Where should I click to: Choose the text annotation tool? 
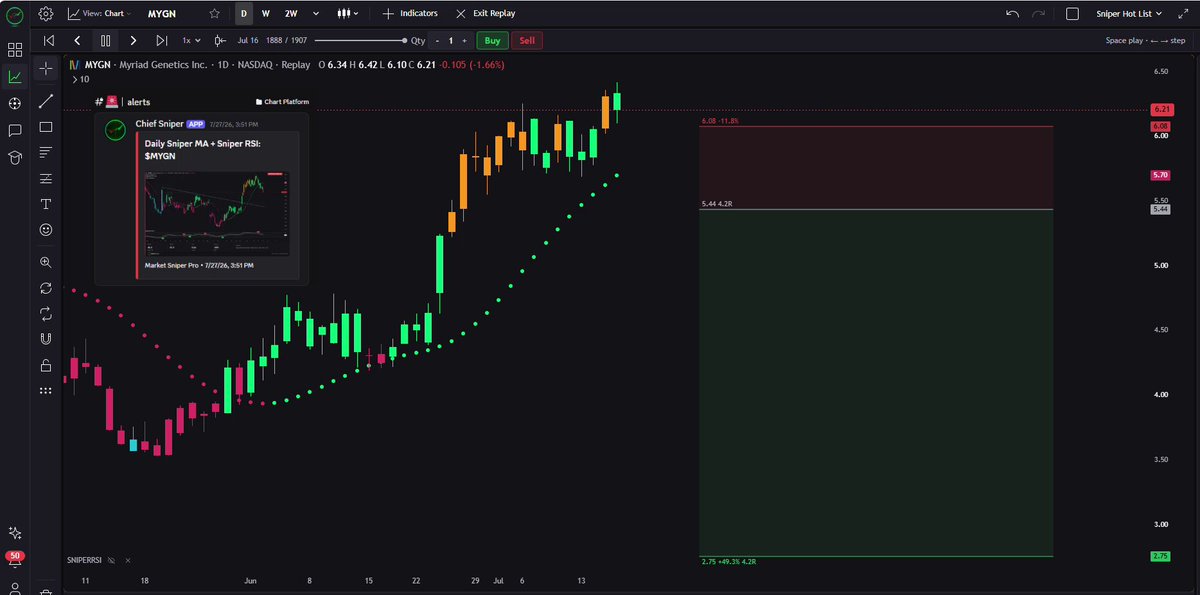pyautogui.click(x=46, y=203)
